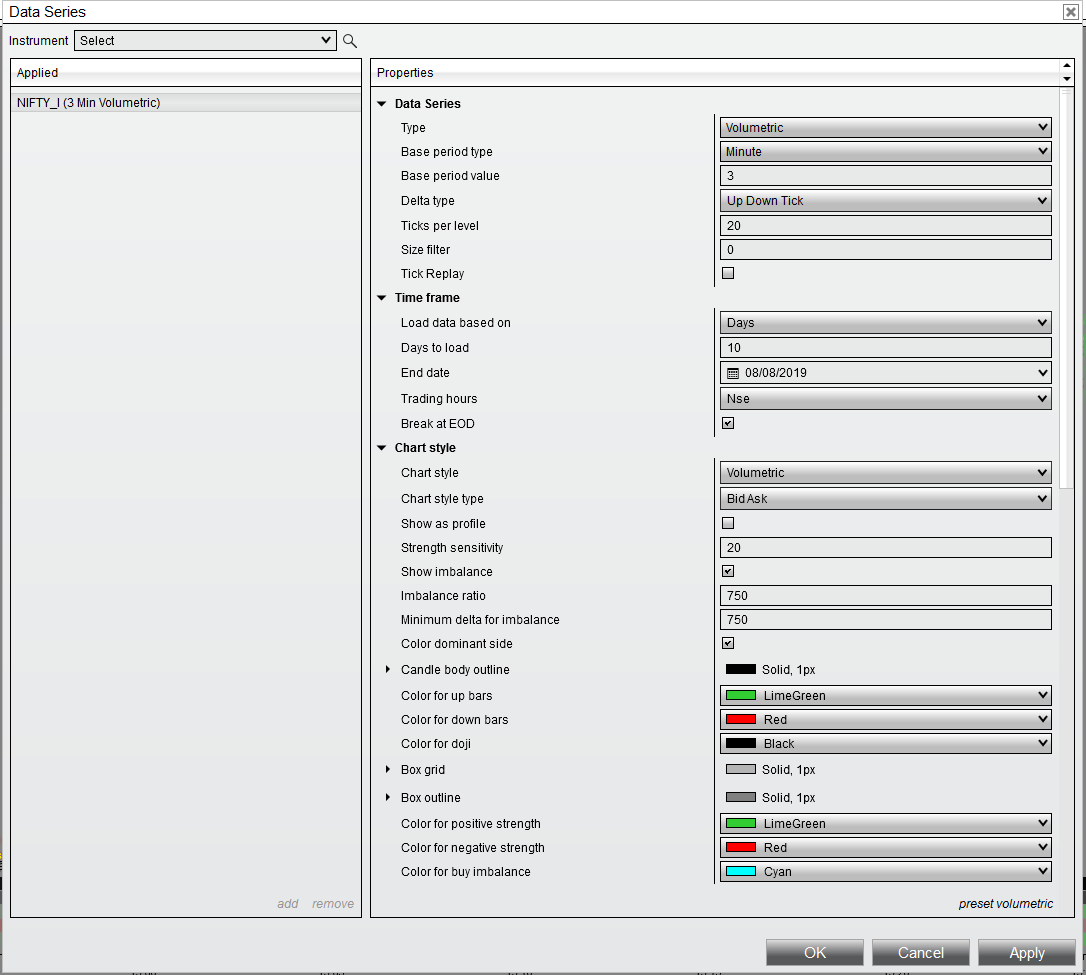
Task: Toggle the Color dominant side checkbox
Action: 728,643
